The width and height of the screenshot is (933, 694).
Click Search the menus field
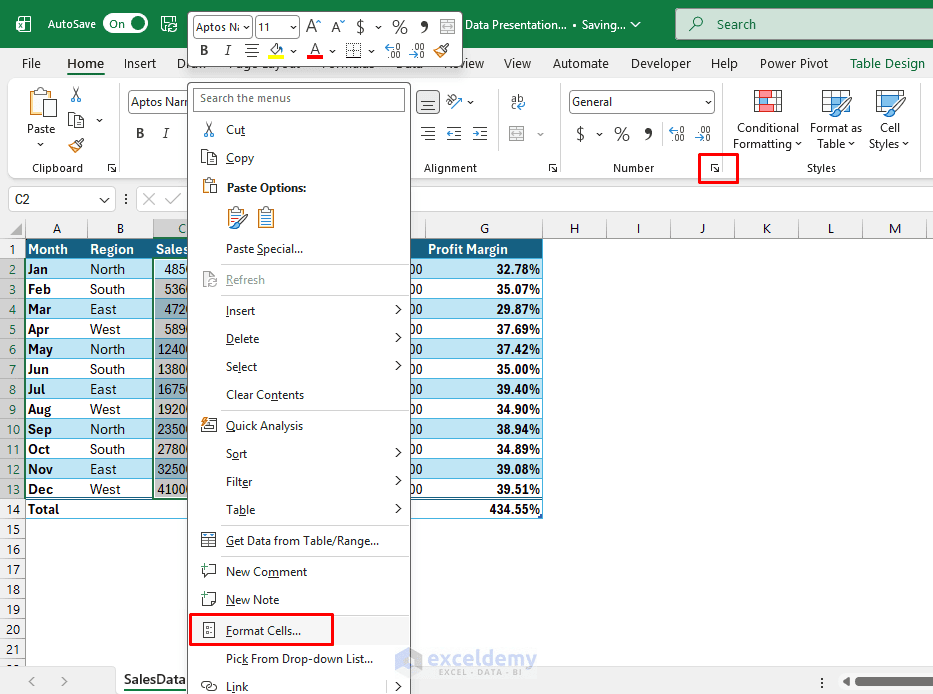click(x=299, y=99)
